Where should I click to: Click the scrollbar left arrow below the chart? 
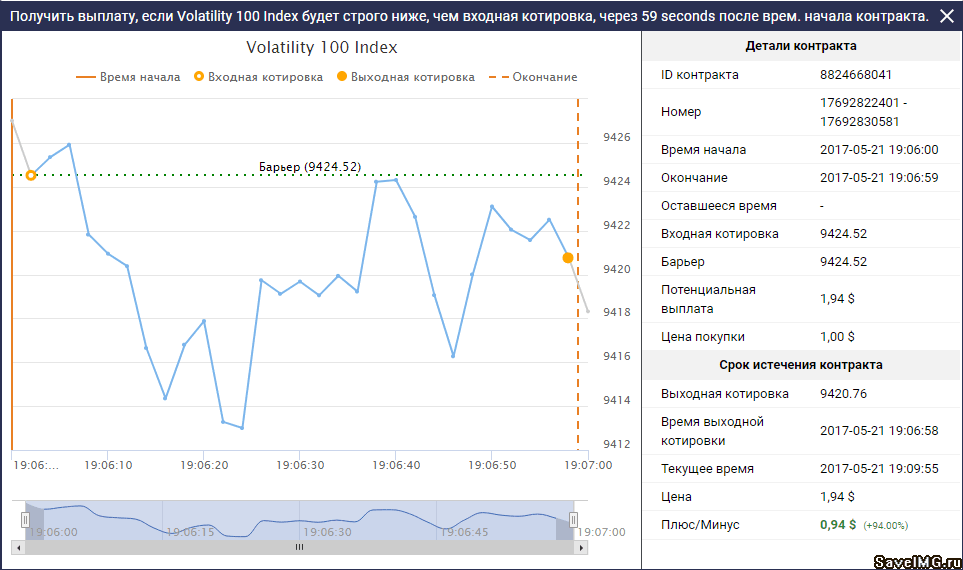pyautogui.click(x=18, y=548)
